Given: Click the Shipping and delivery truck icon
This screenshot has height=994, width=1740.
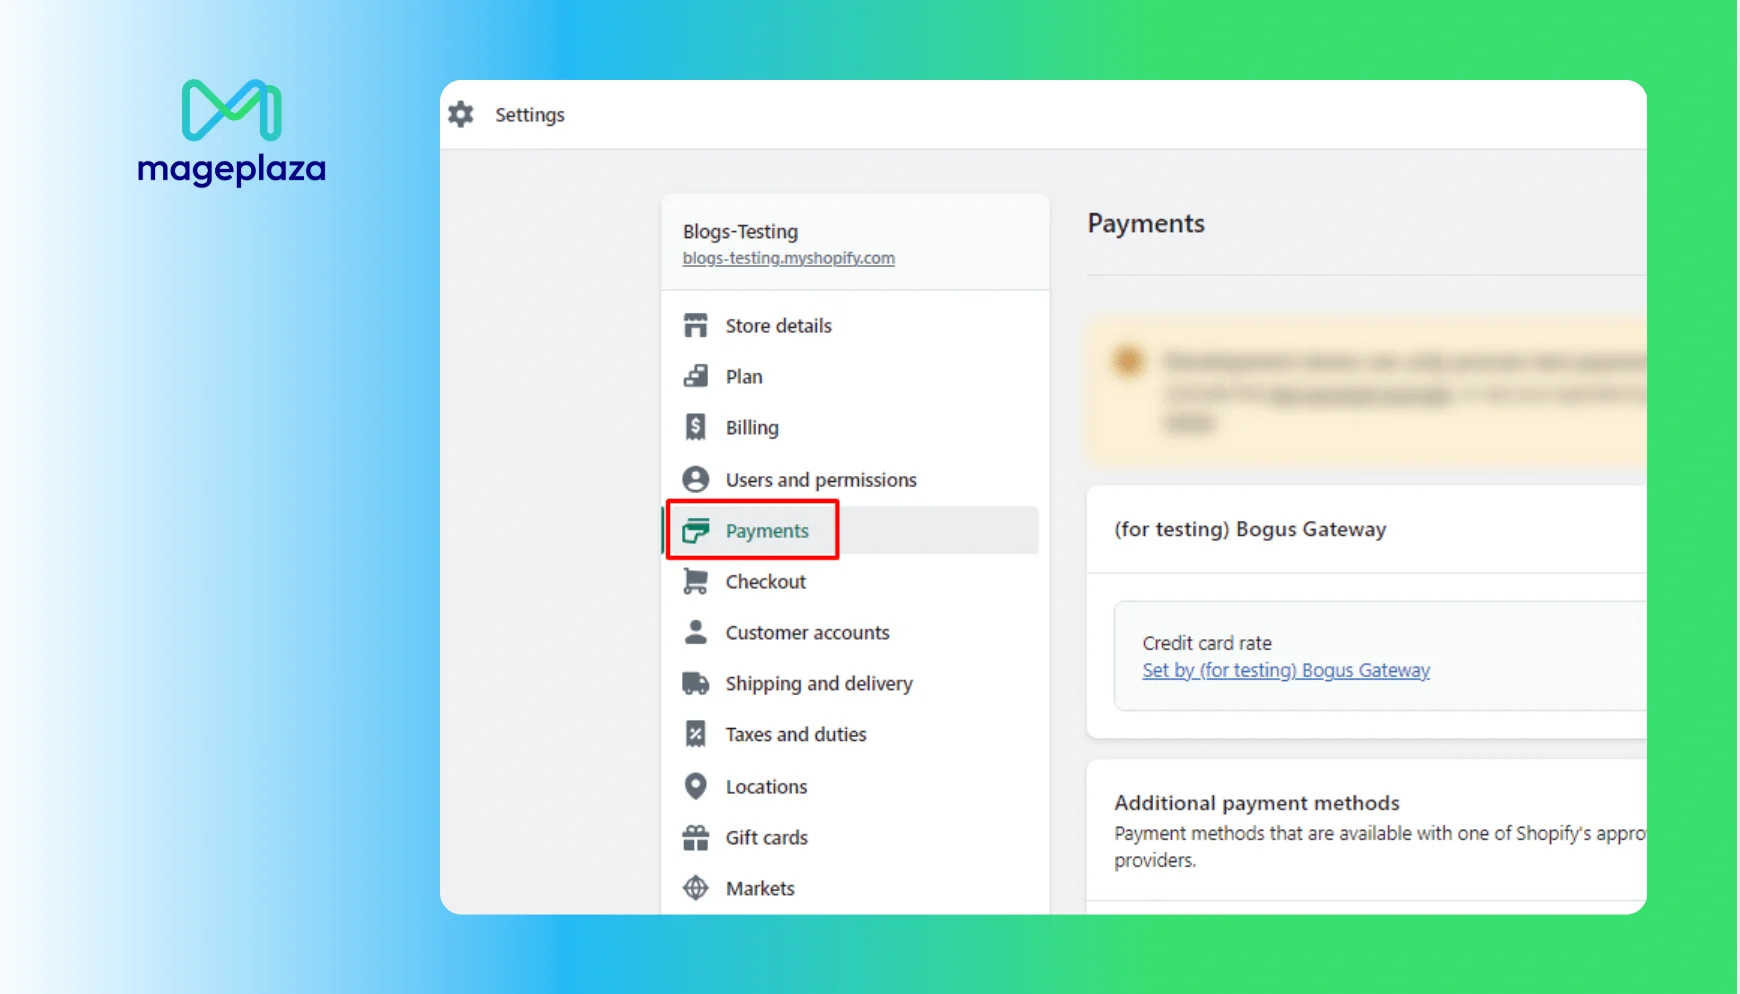Looking at the screenshot, I should (x=695, y=683).
